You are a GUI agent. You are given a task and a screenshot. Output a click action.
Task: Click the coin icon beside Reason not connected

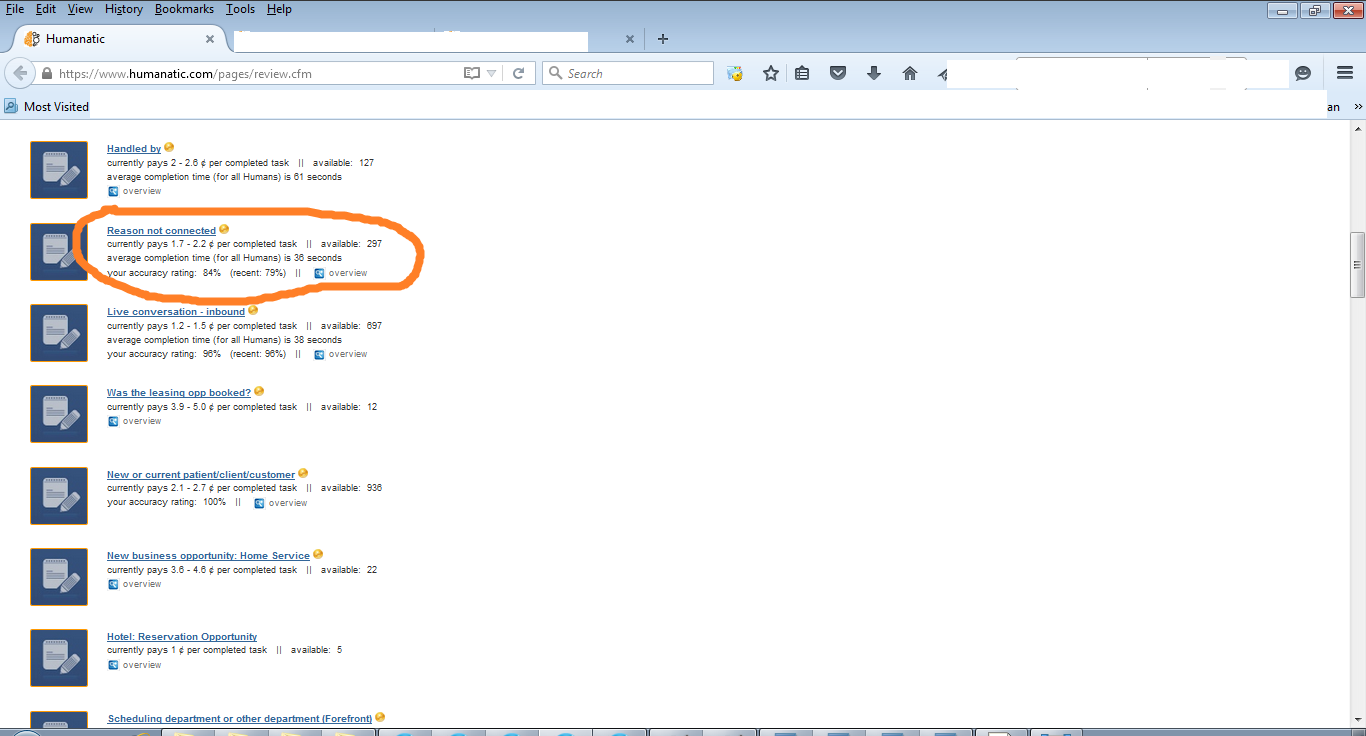[x=224, y=229]
